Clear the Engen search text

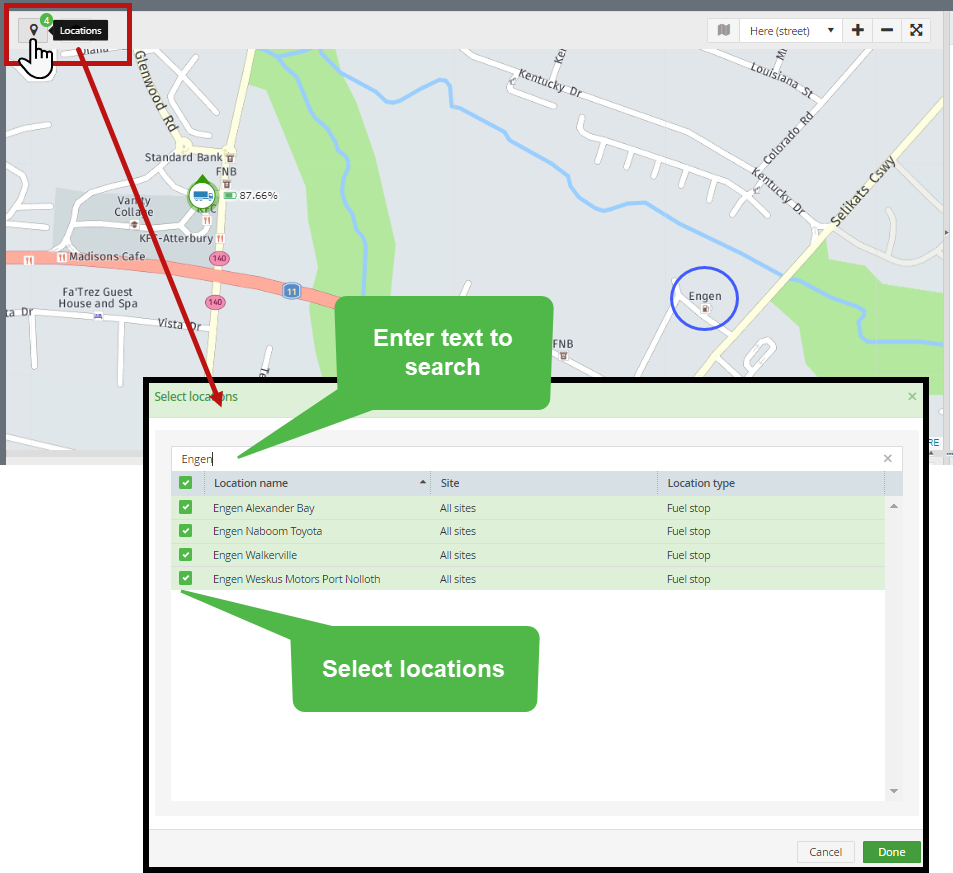coord(887,458)
